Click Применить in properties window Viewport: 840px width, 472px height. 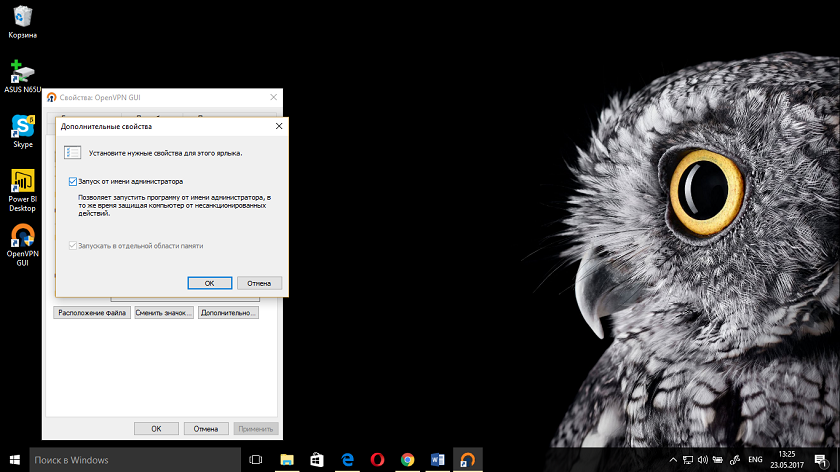[x=256, y=429]
